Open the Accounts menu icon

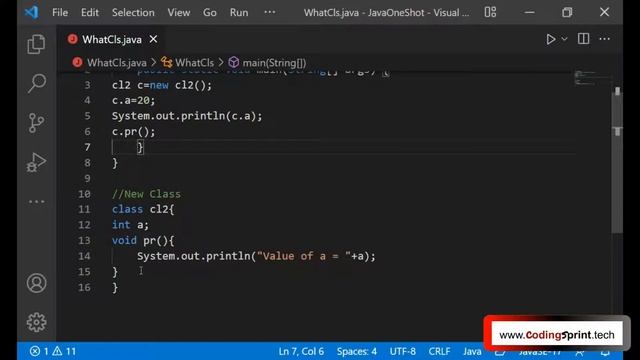click(36, 283)
